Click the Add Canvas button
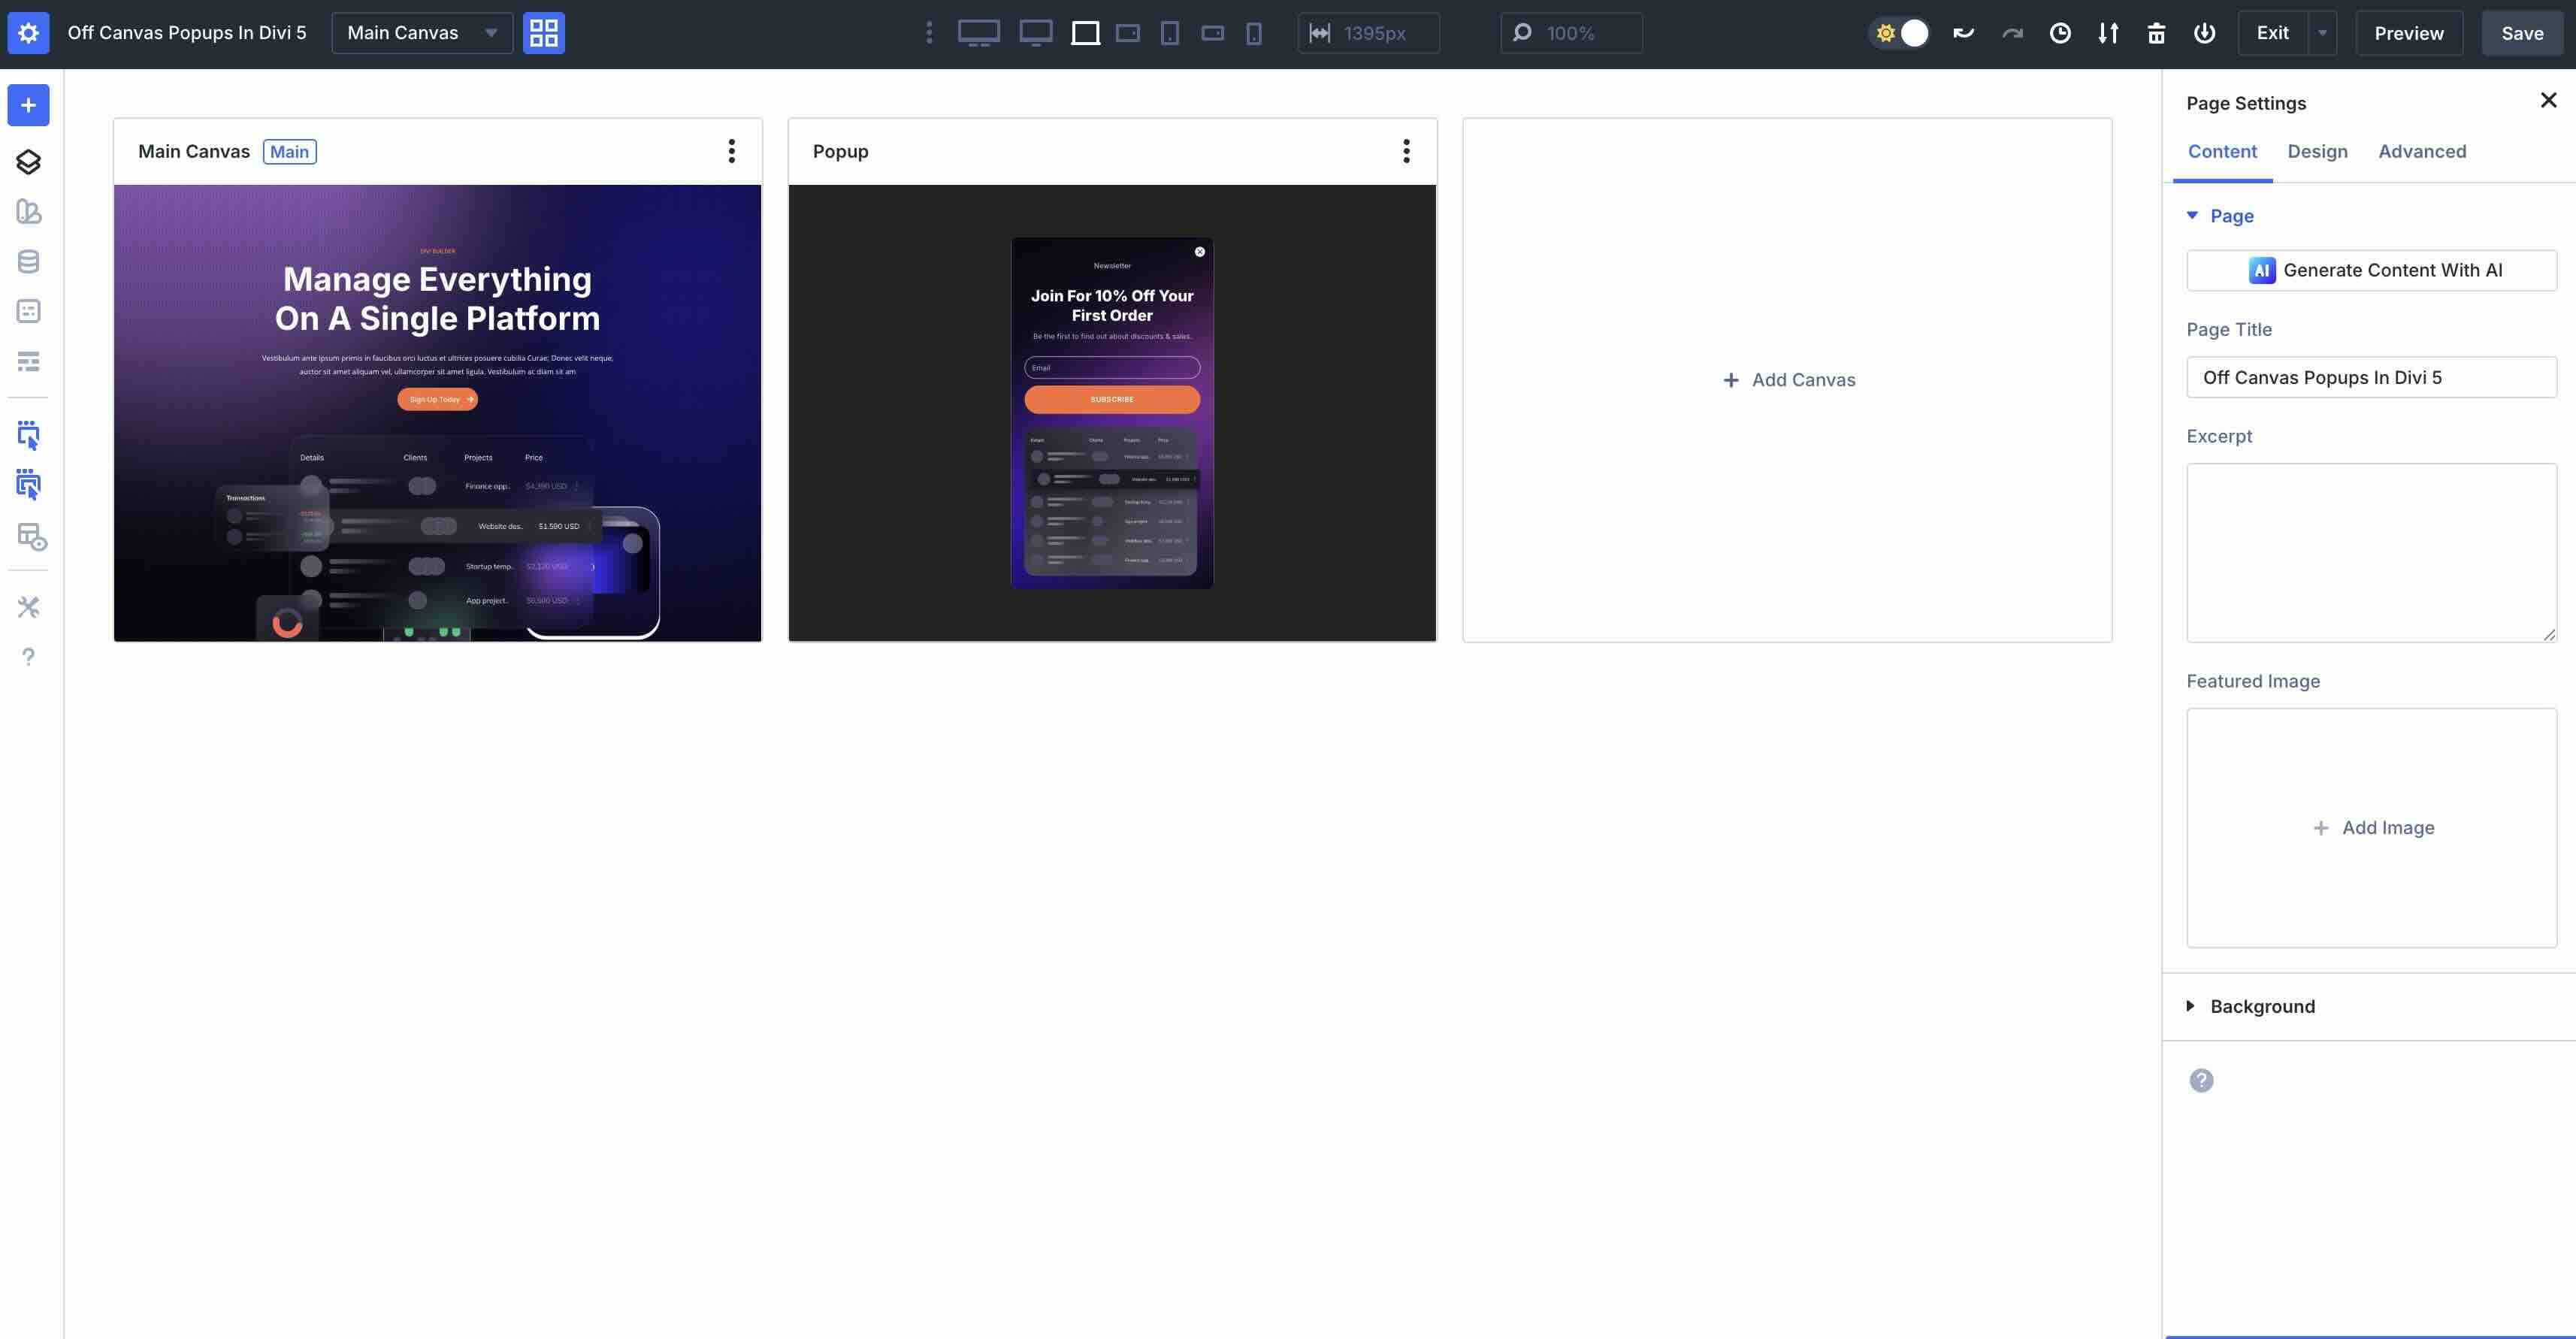The width and height of the screenshot is (2576, 1339). 1788,379
